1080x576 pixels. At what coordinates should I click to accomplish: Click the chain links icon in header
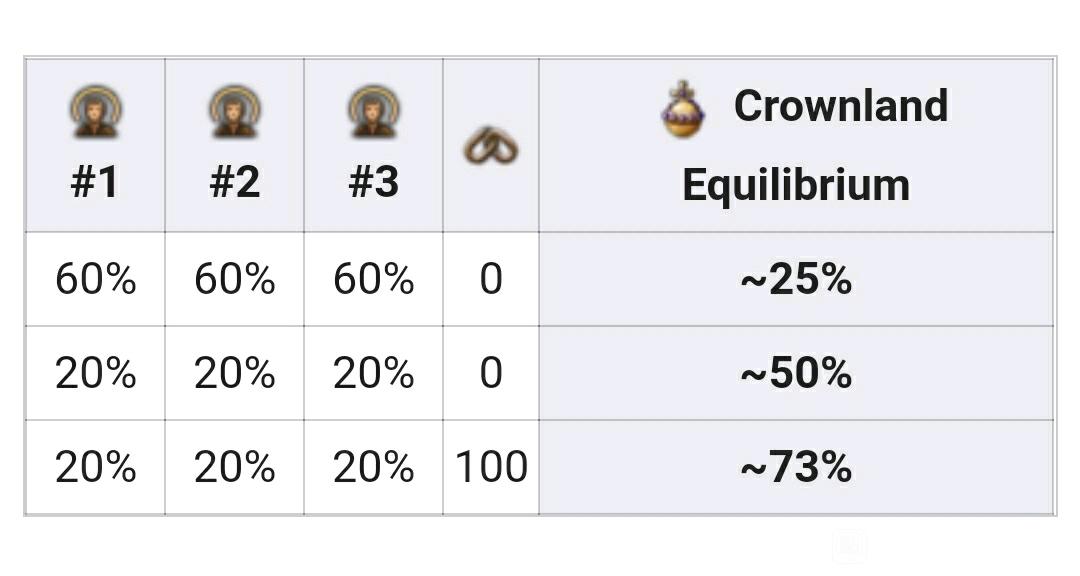(491, 145)
